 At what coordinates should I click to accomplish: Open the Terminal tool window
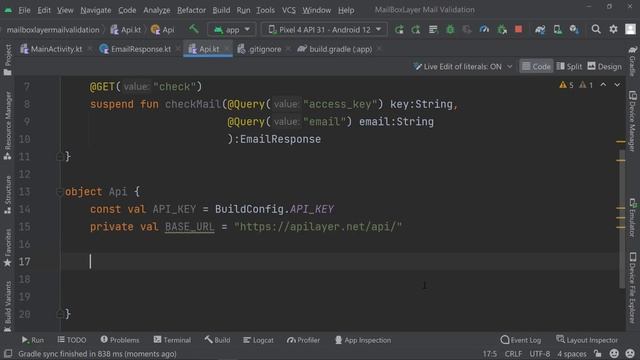coord(172,340)
